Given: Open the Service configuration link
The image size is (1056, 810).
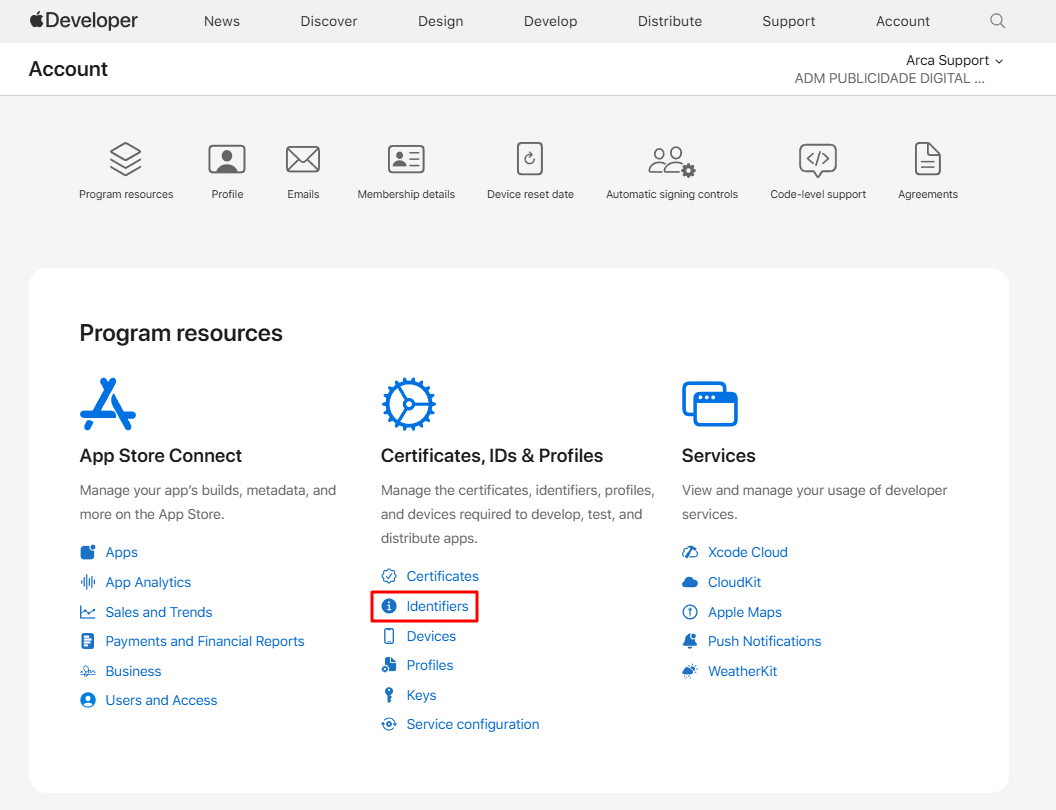Looking at the screenshot, I should tap(473, 724).
